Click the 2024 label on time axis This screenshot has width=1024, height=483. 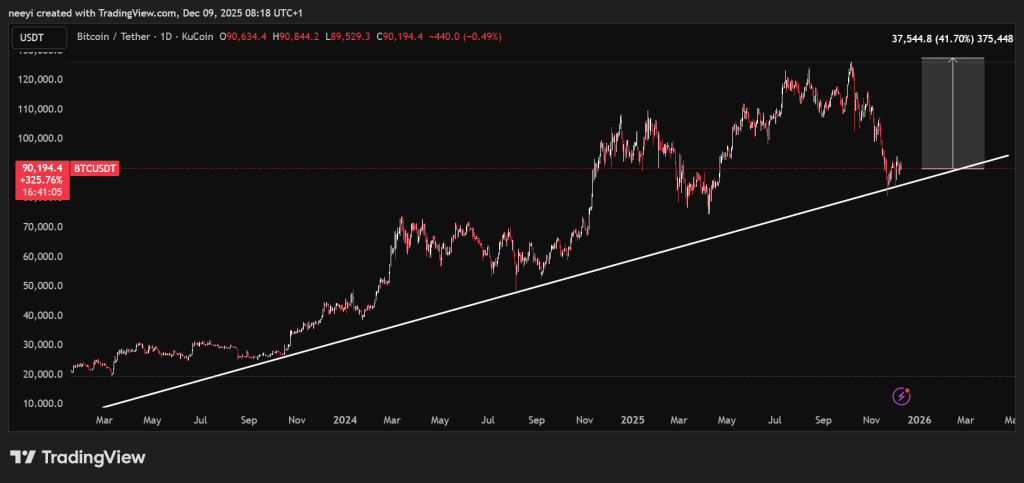[x=345, y=422]
